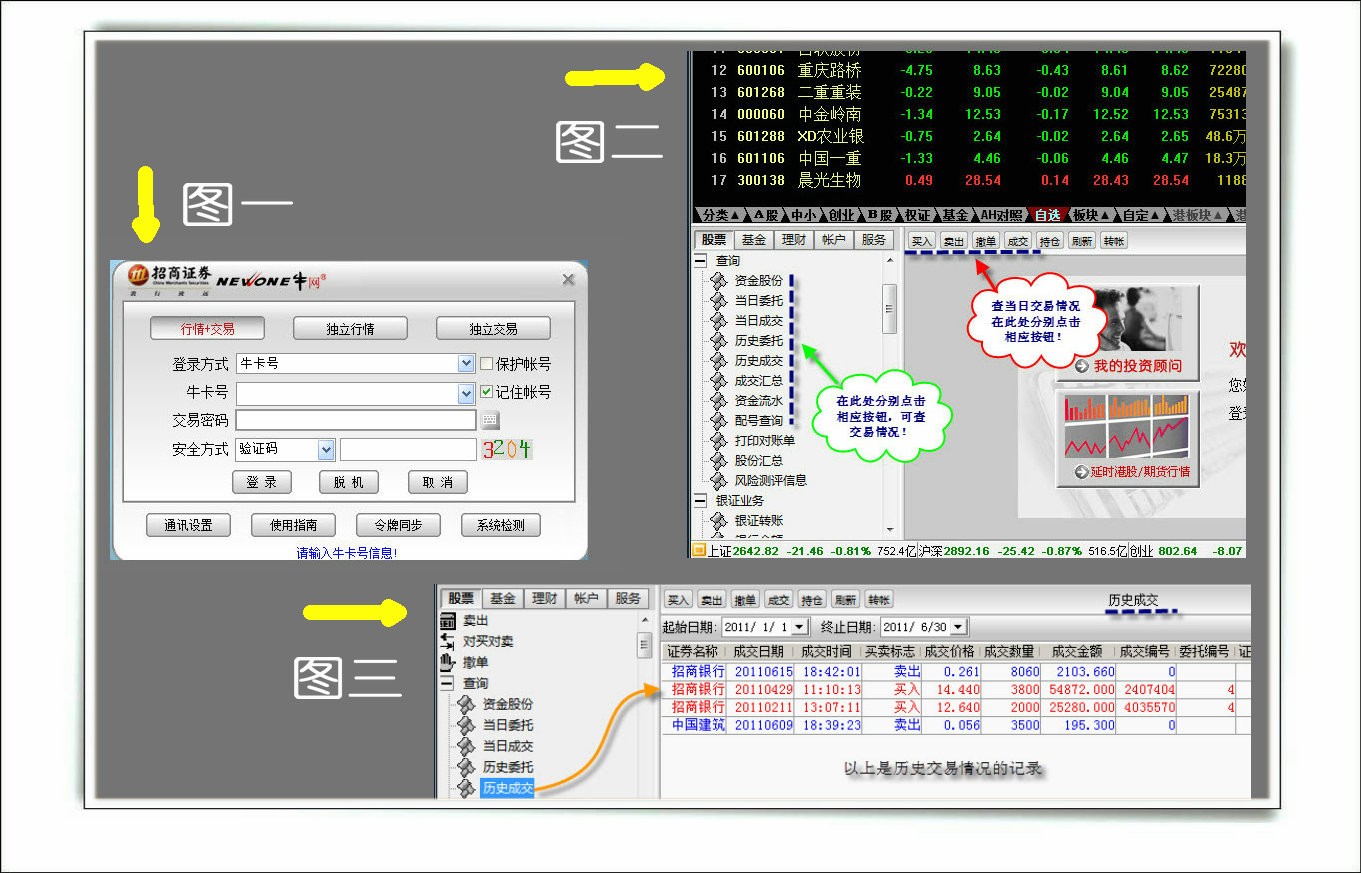
Task: Select the AH对照 market tab
Action: click(x=1002, y=215)
